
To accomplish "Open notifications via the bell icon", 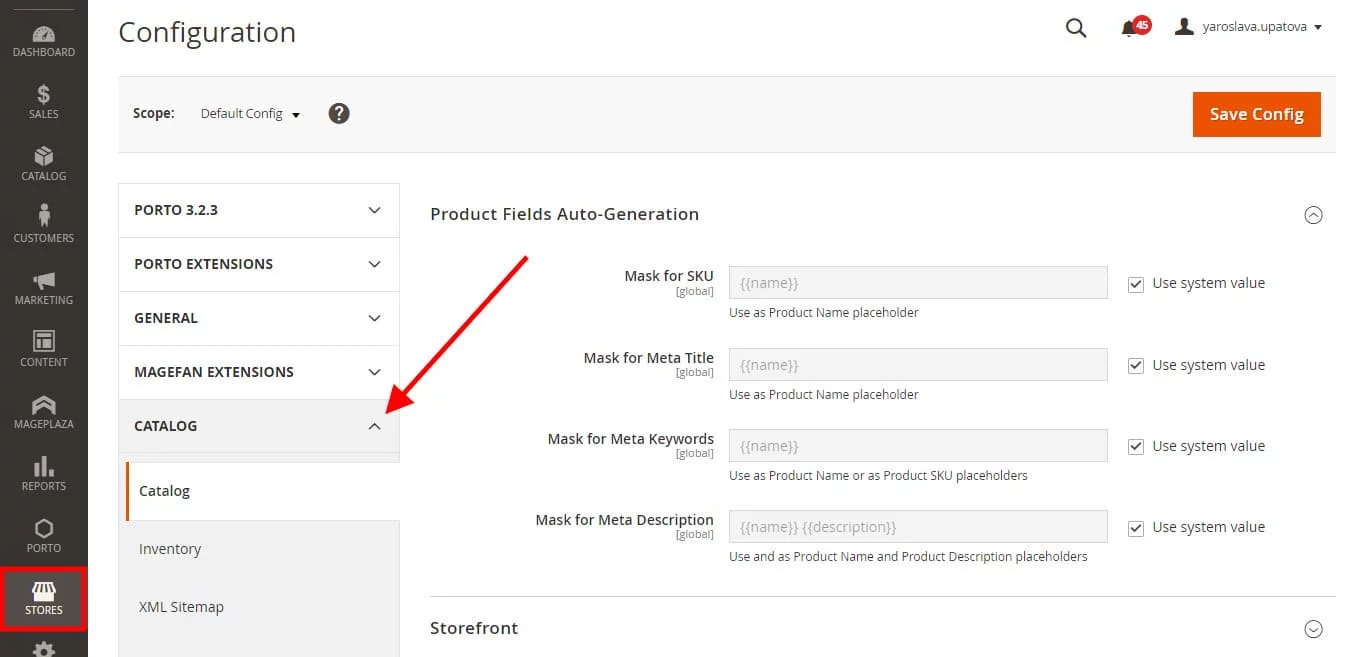I will click(1131, 28).
